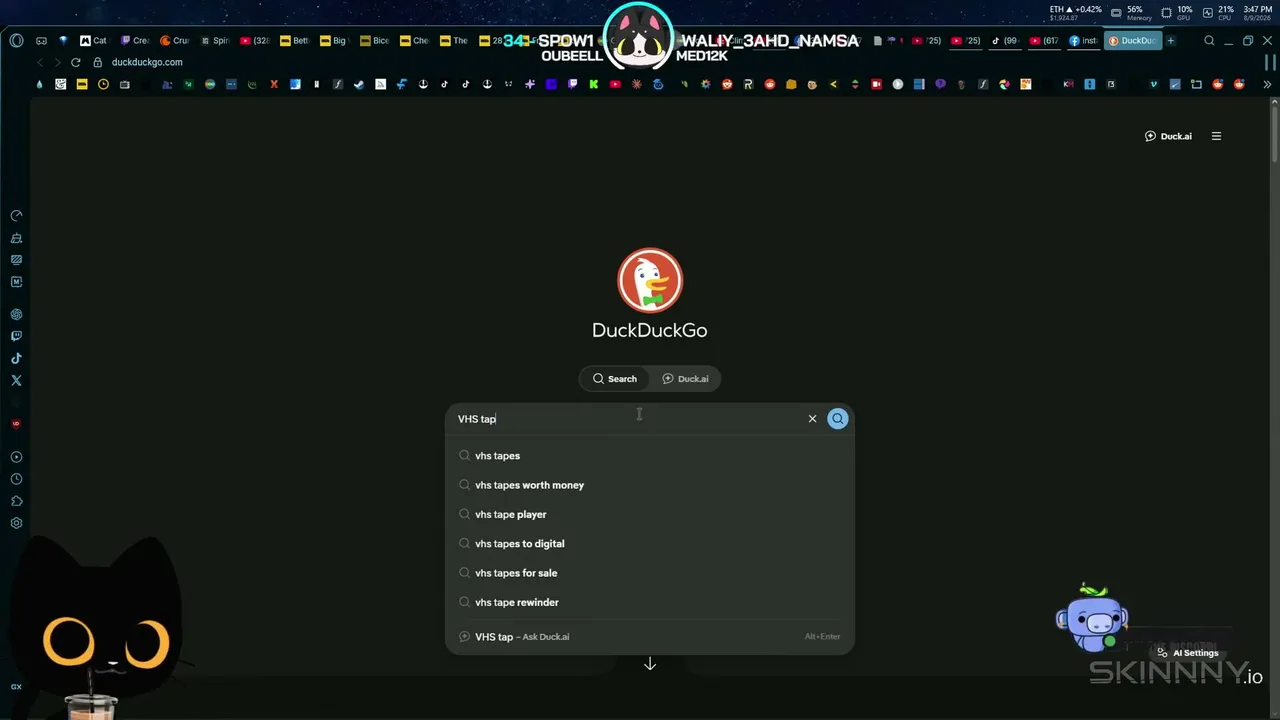Switch to the Facebook insta tab
Image resolution: width=1280 pixels, height=720 pixels.
coord(1083,41)
